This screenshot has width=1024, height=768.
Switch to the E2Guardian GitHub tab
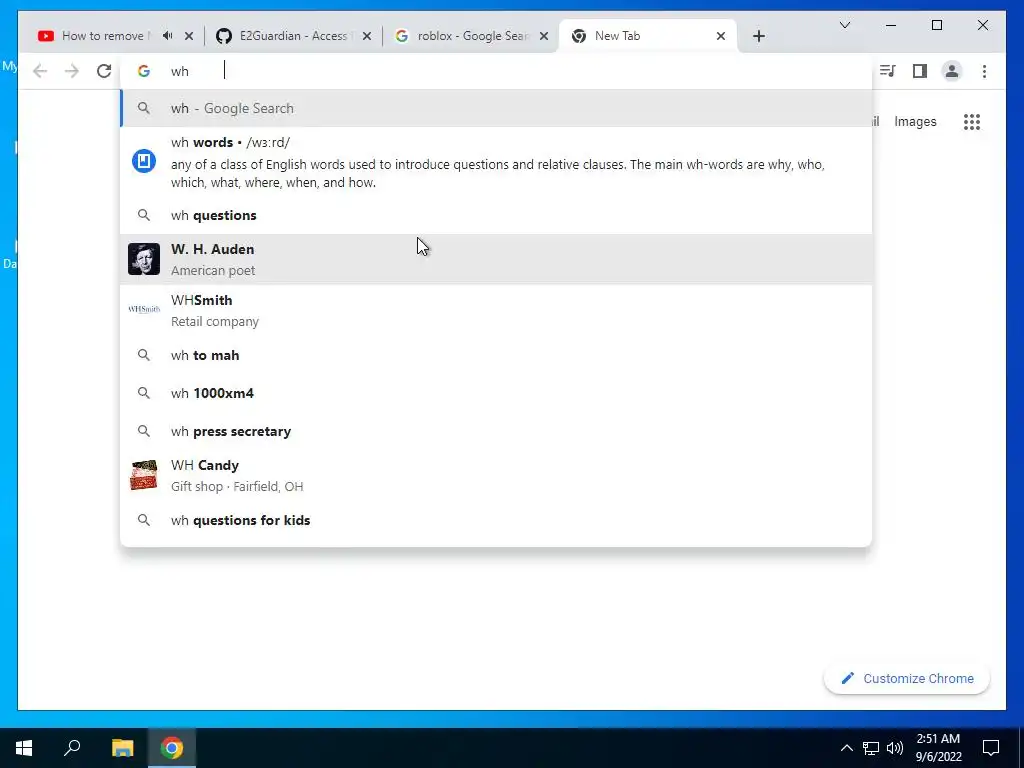293,36
